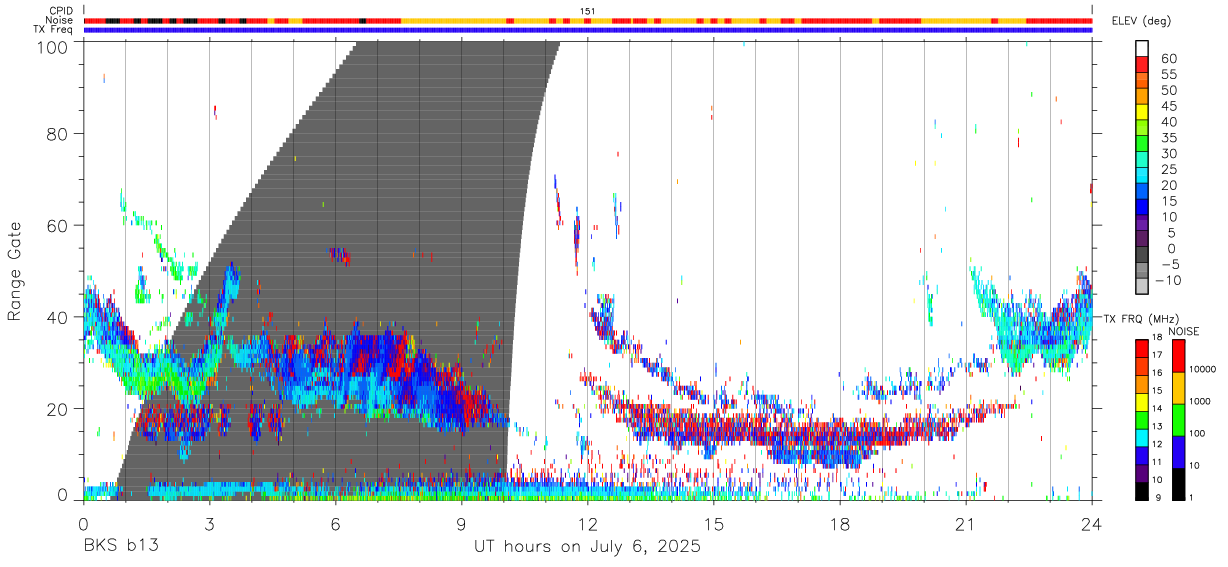Pick the cyan swatch of TX FRQ legend
This screenshot has height=567, width=1228.
(x=1142, y=438)
